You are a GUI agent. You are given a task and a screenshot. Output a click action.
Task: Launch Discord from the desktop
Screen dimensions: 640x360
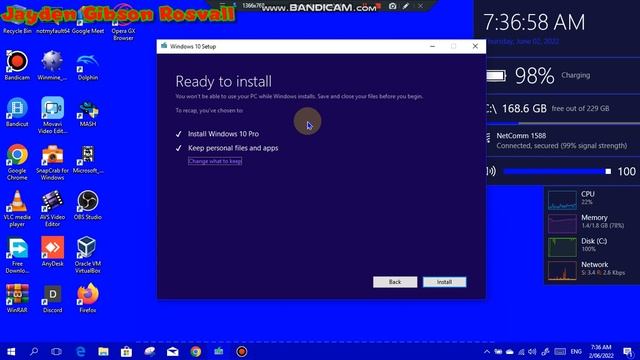[53, 298]
